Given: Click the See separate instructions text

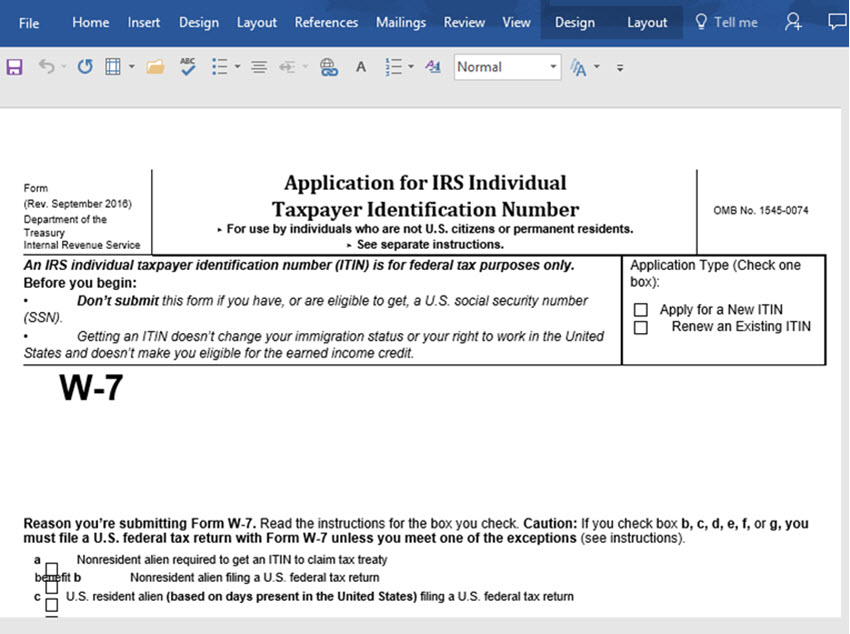Looking at the screenshot, I should click(x=430, y=244).
